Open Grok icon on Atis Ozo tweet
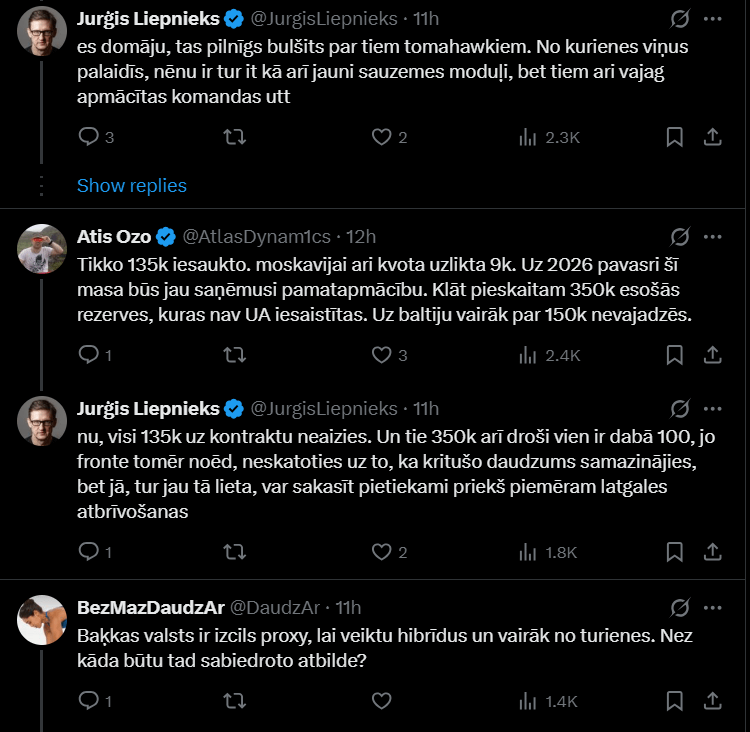750x732 pixels. 679,237
